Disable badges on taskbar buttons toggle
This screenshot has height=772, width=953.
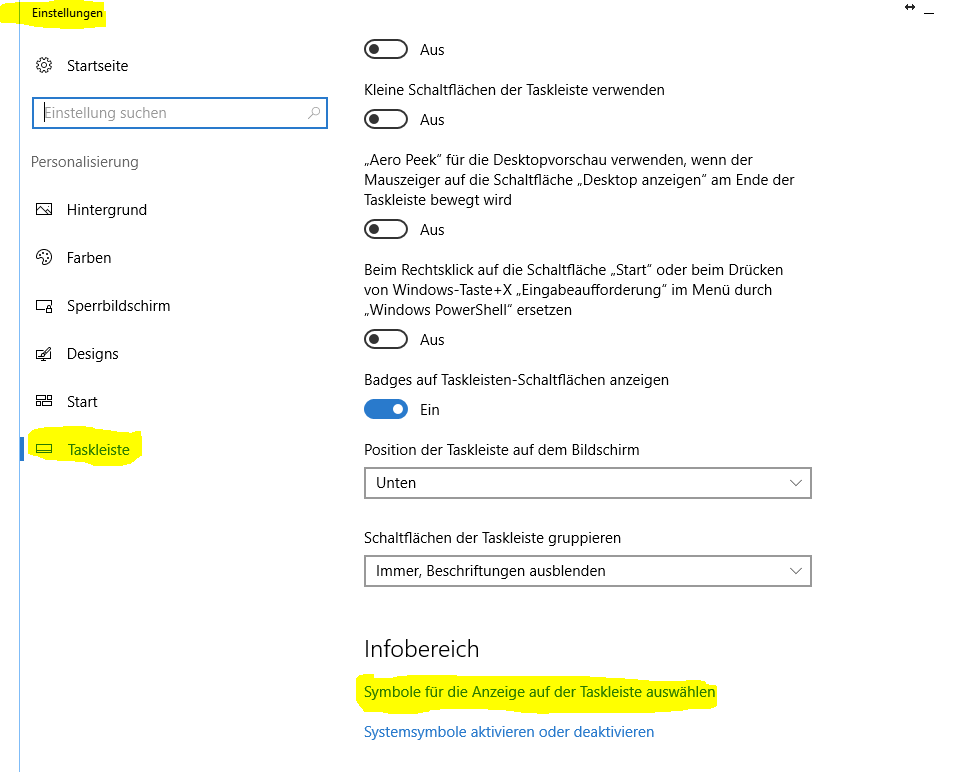tap(386, 409)
